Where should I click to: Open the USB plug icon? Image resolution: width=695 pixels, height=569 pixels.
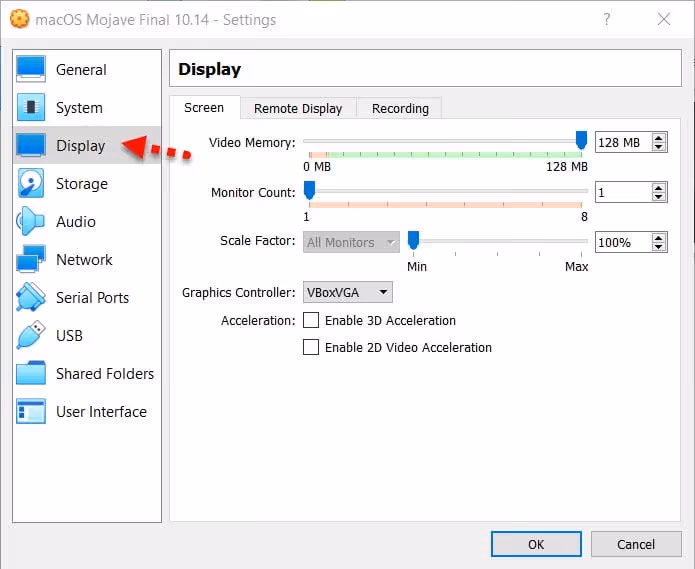pyautogui.click(x=31, y=335)
